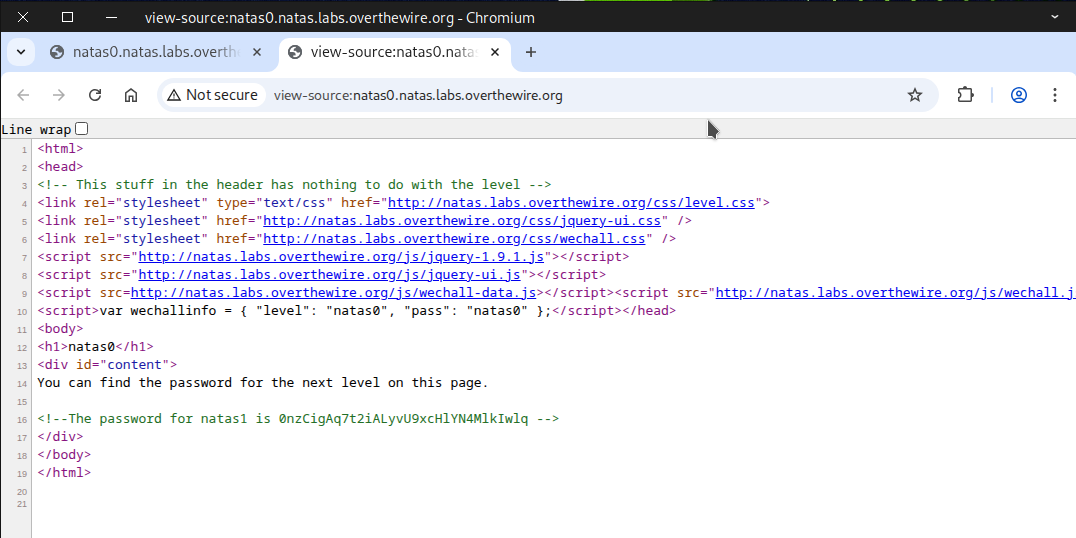Viewport: 1076px width, 538px height.
Task: Select the view-source natas0 tab
Action: (385, 52)
